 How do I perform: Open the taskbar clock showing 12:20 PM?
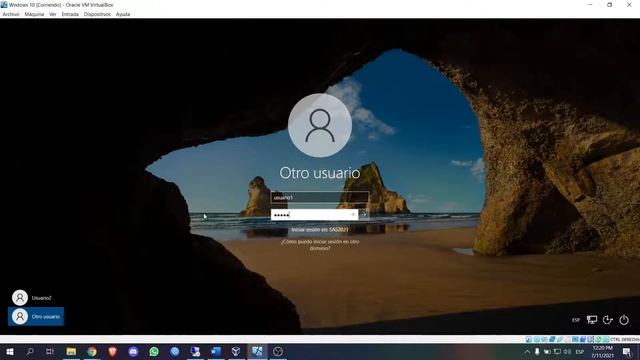click(x=602, y=351)
